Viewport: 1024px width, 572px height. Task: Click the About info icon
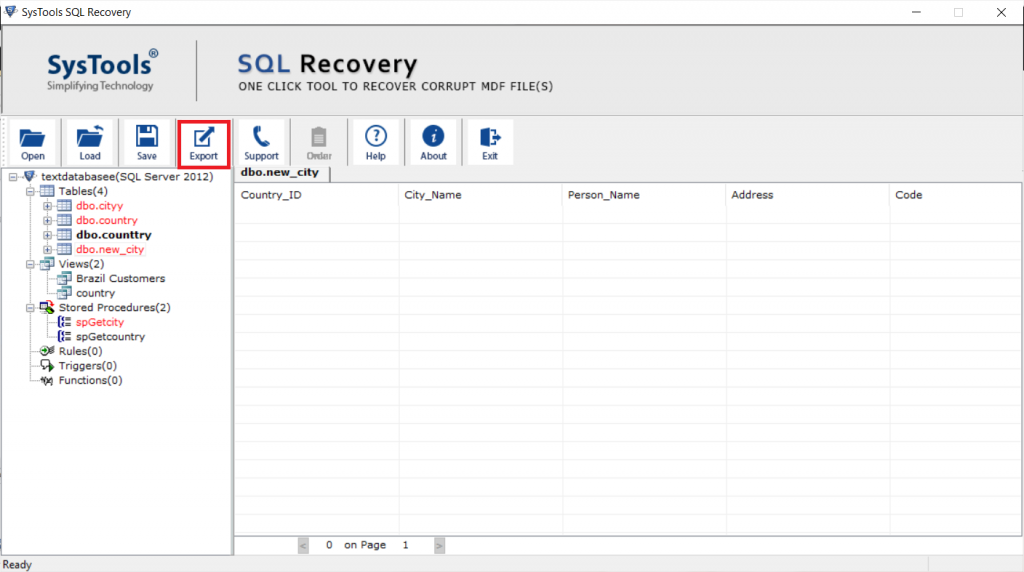pos(433,136)
